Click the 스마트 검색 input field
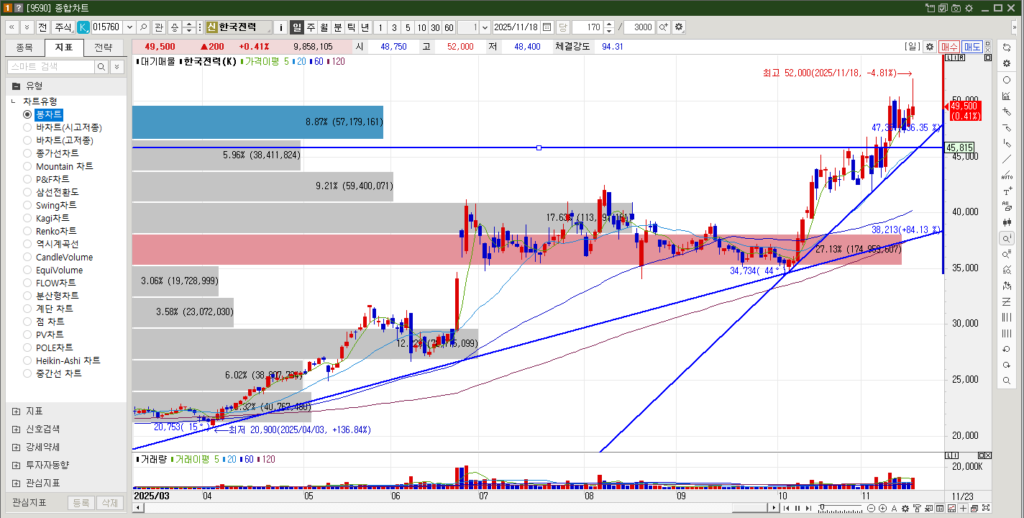 (x=50, y=66)
